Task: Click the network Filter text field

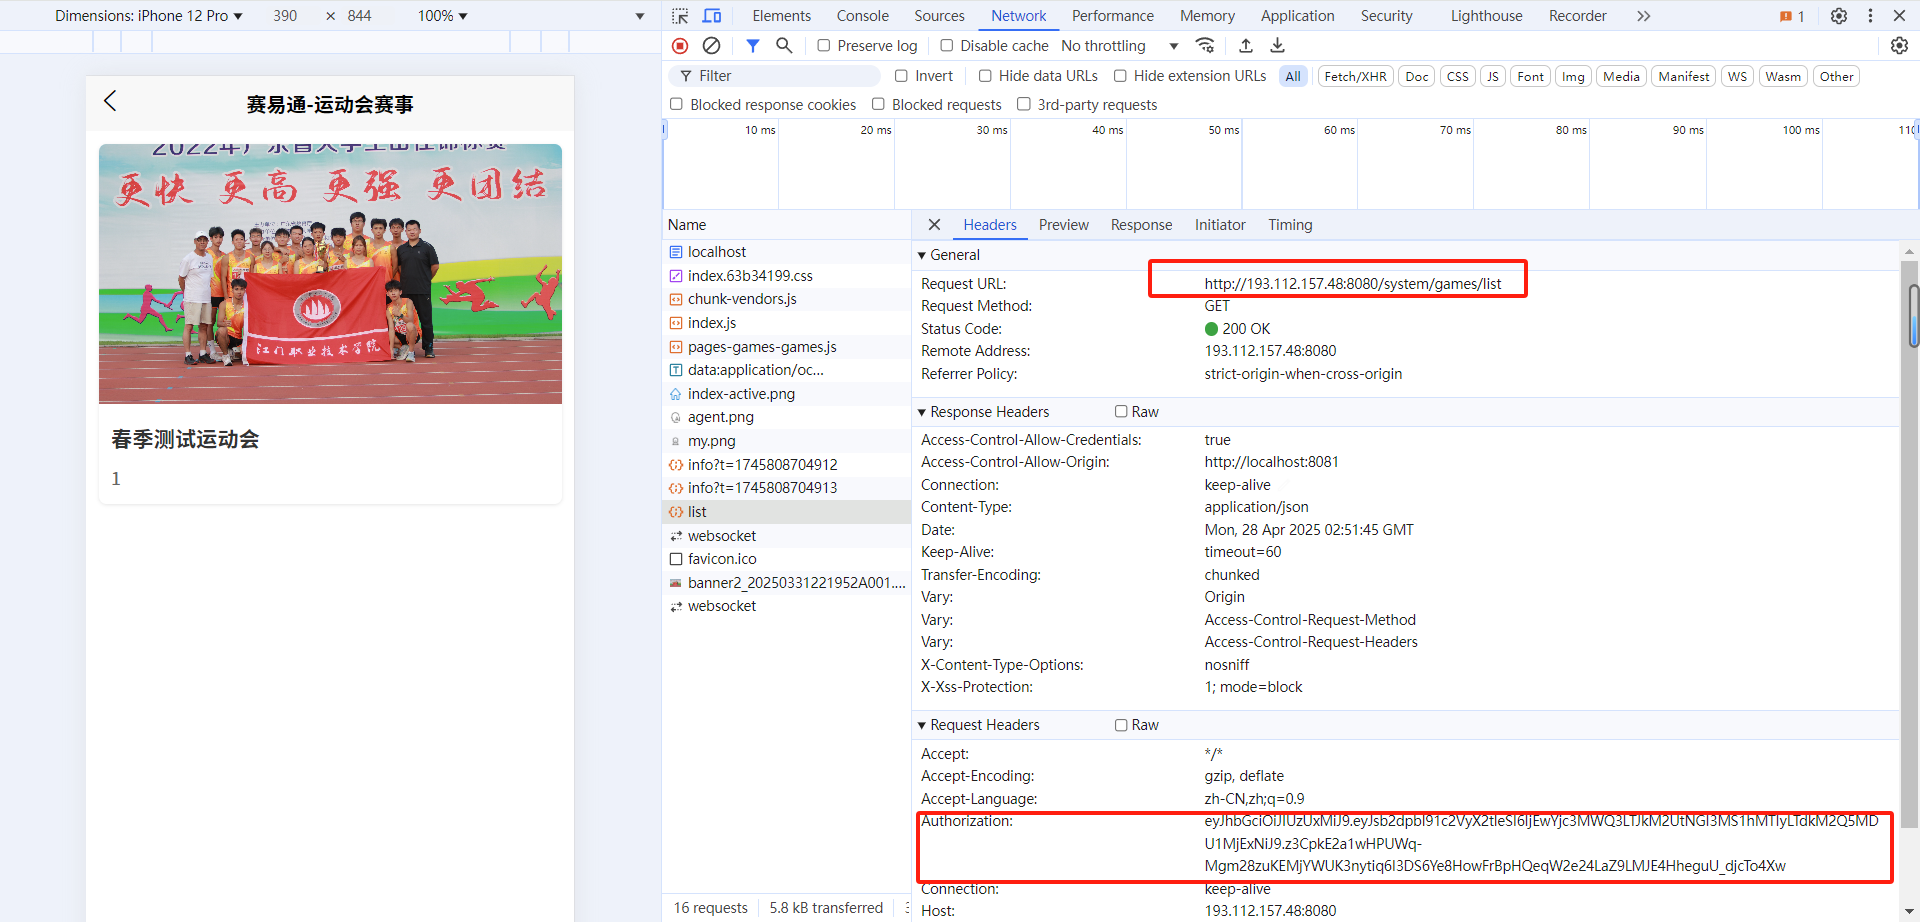Action: (x=775, y=76)
